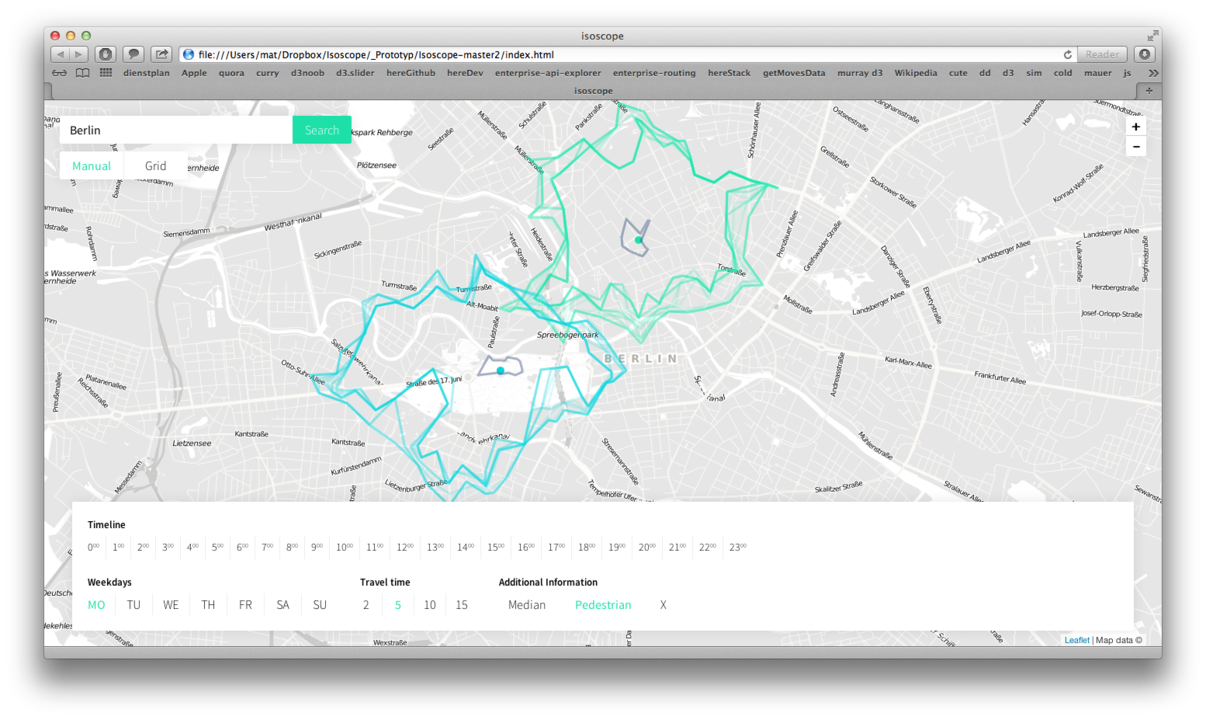
Task: Select Wednesday (WE) weekday
Action: click(171, 605)
